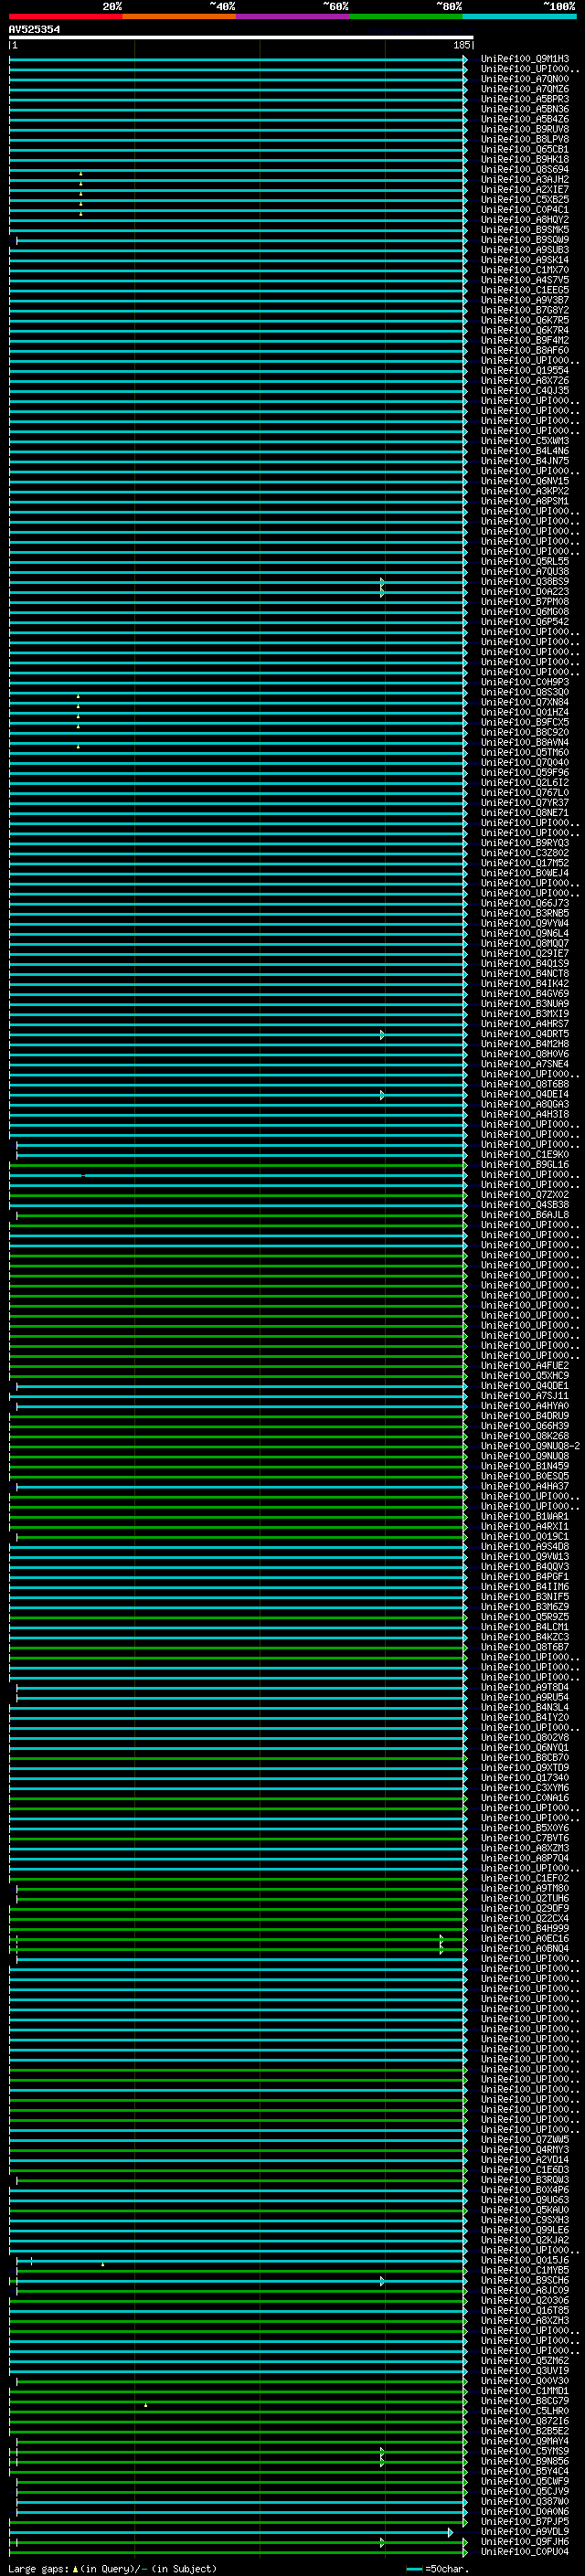585x2576 pixels.
Task: Select hit label UniRef100_C1MX70
Action: pyautogui.click(x=525, y=270)
